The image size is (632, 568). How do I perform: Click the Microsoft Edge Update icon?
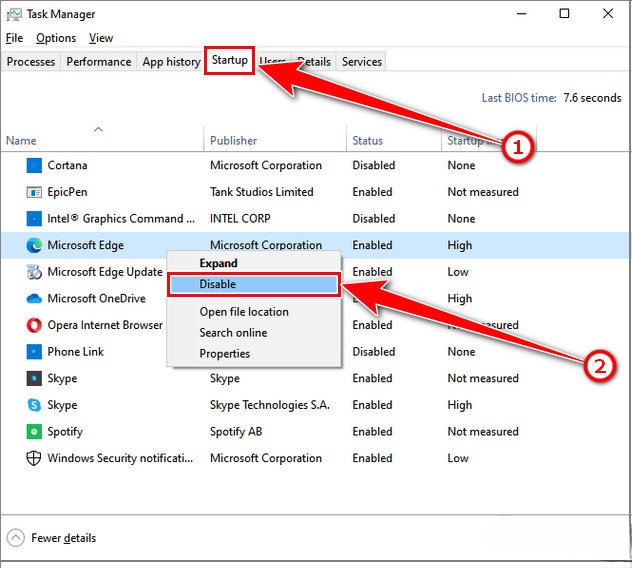coord(34,272)
